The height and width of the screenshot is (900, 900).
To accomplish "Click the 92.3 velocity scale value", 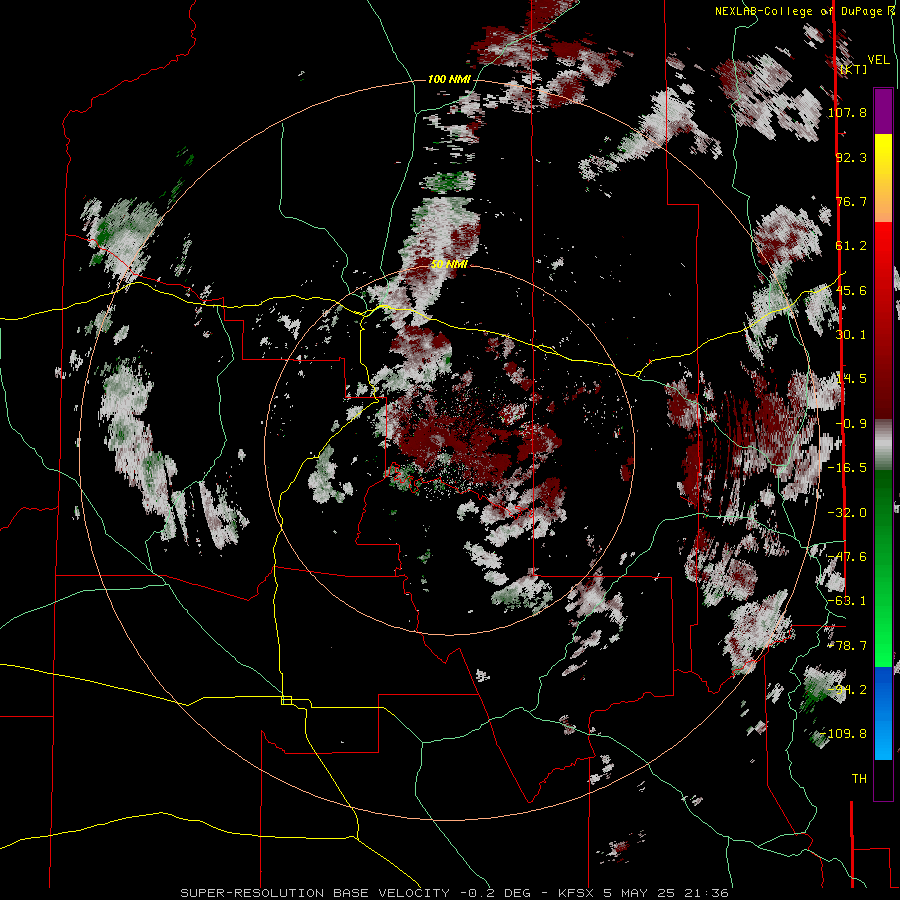I will (851, 157).
